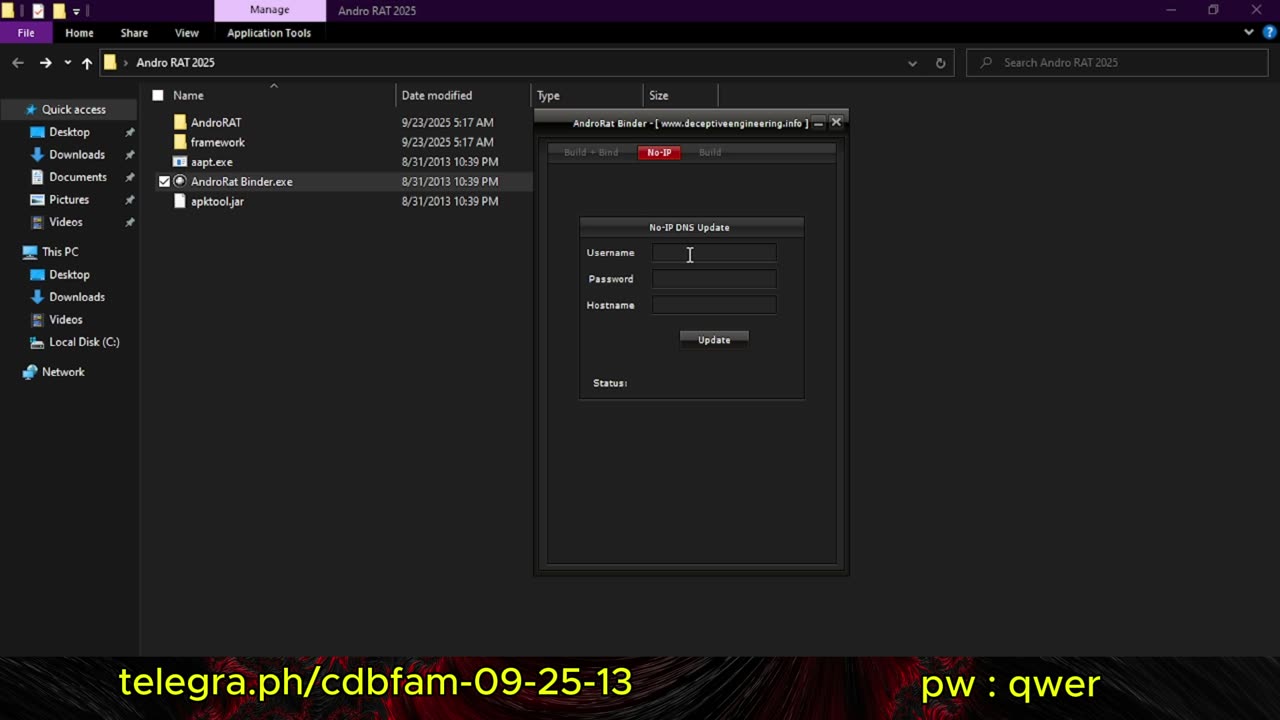
Task: Open the Application Tools tab
Action: 269,32
